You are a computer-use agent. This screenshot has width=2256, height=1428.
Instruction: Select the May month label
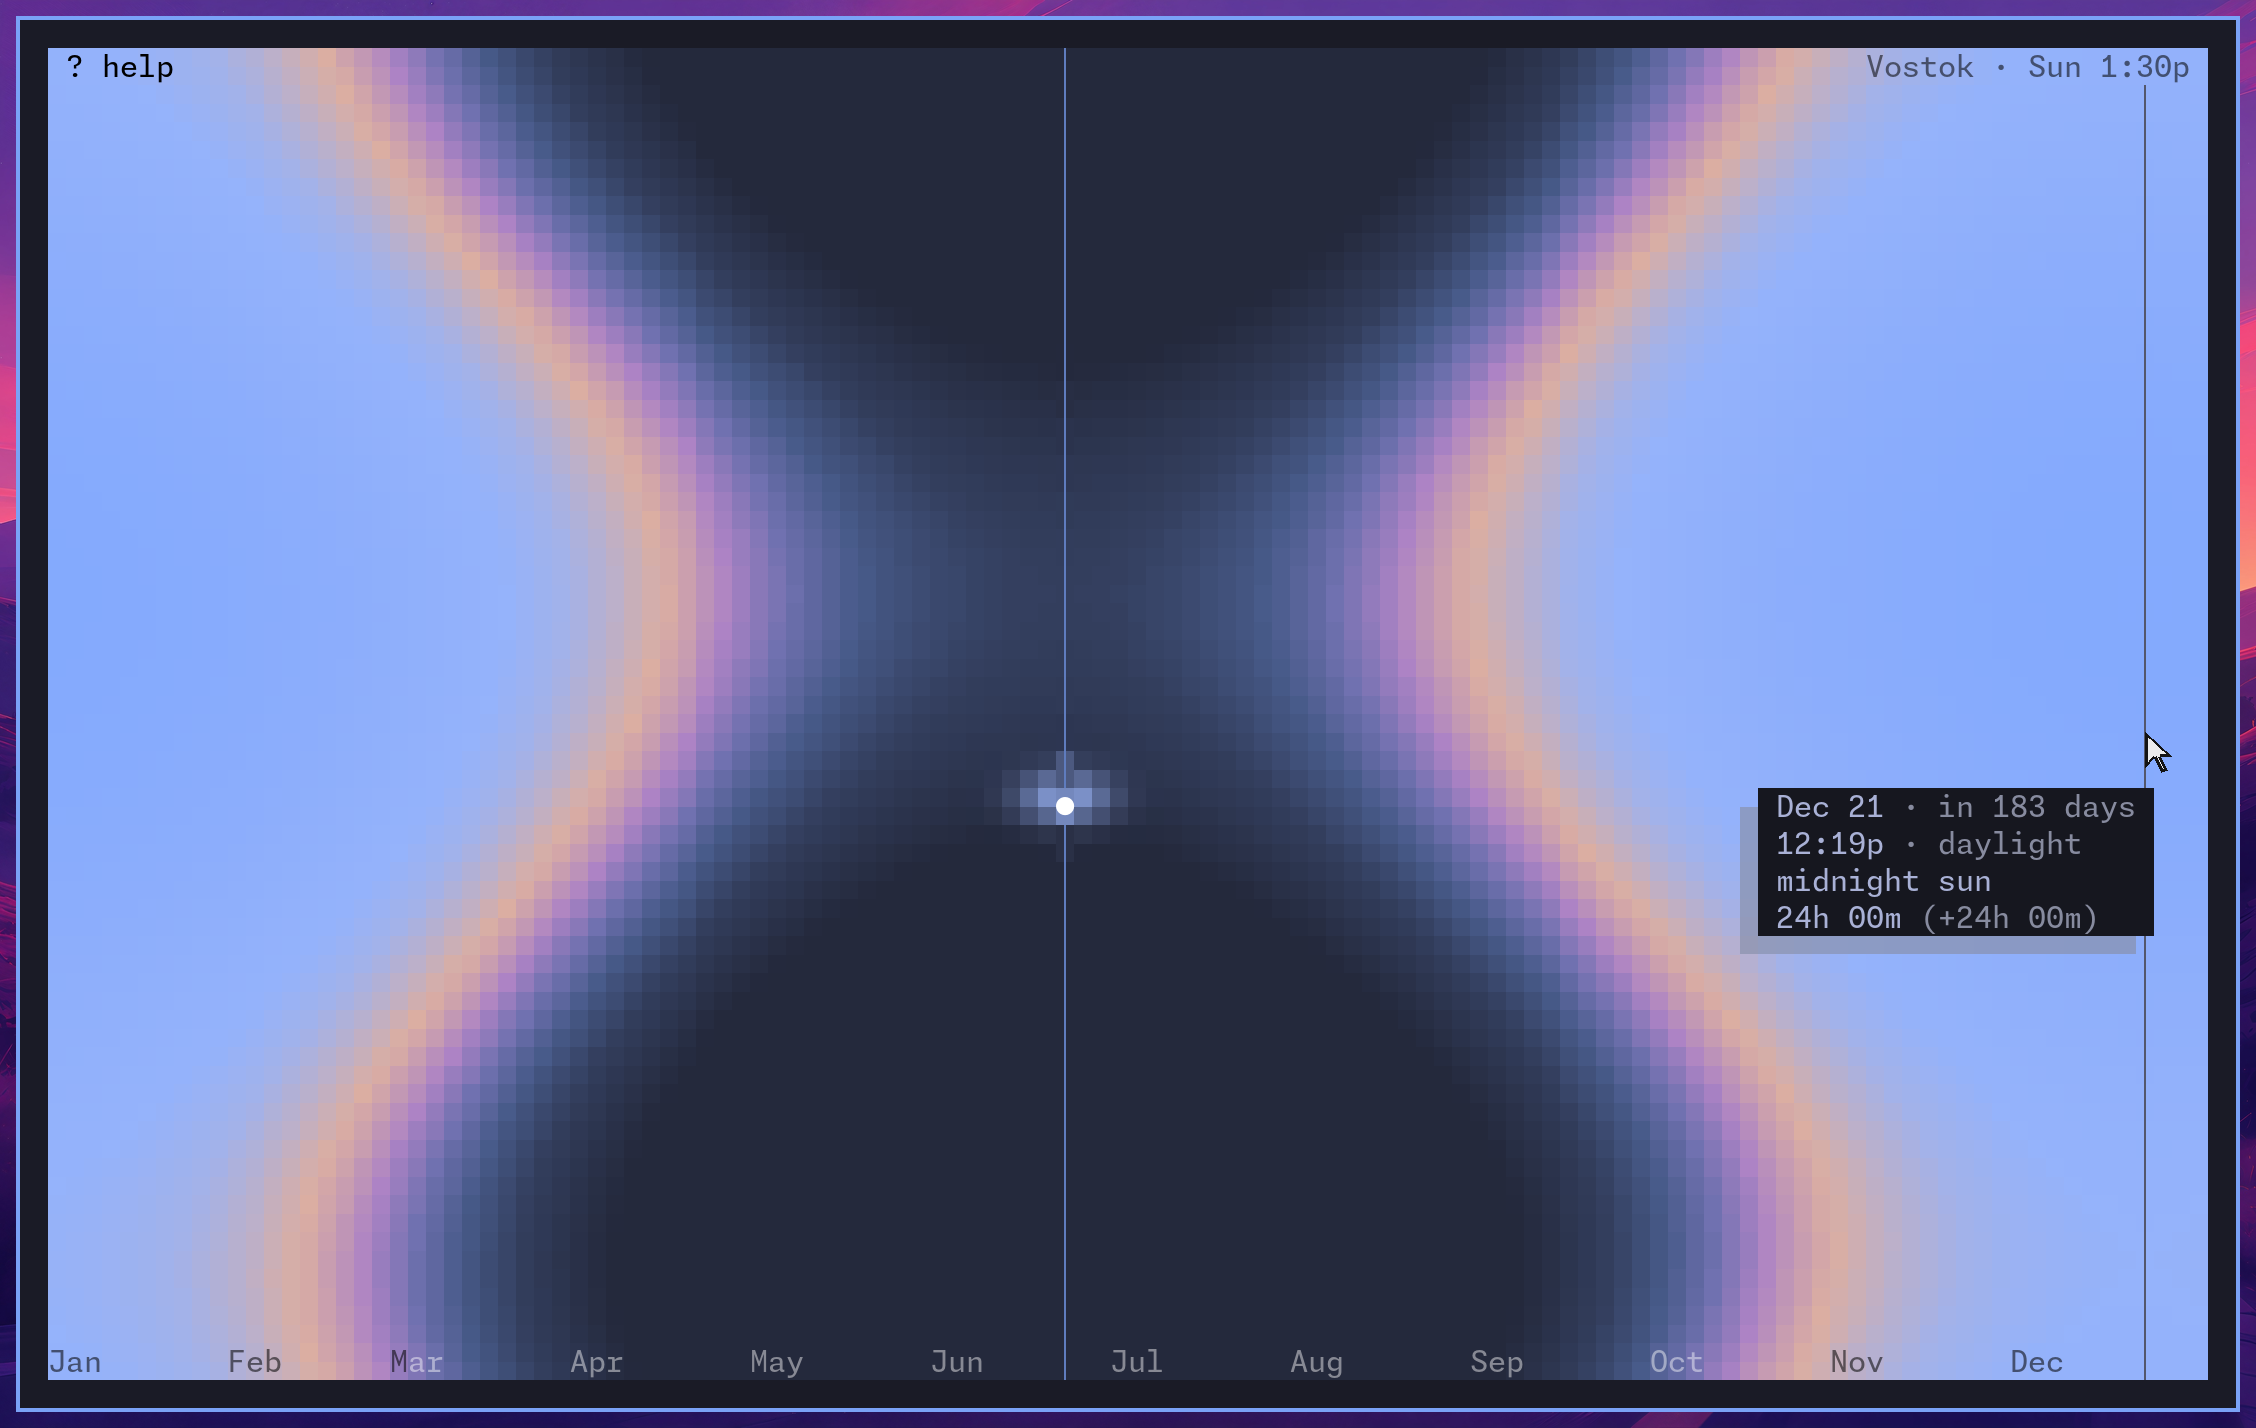pyautogui.click(x=777, y=1362)
